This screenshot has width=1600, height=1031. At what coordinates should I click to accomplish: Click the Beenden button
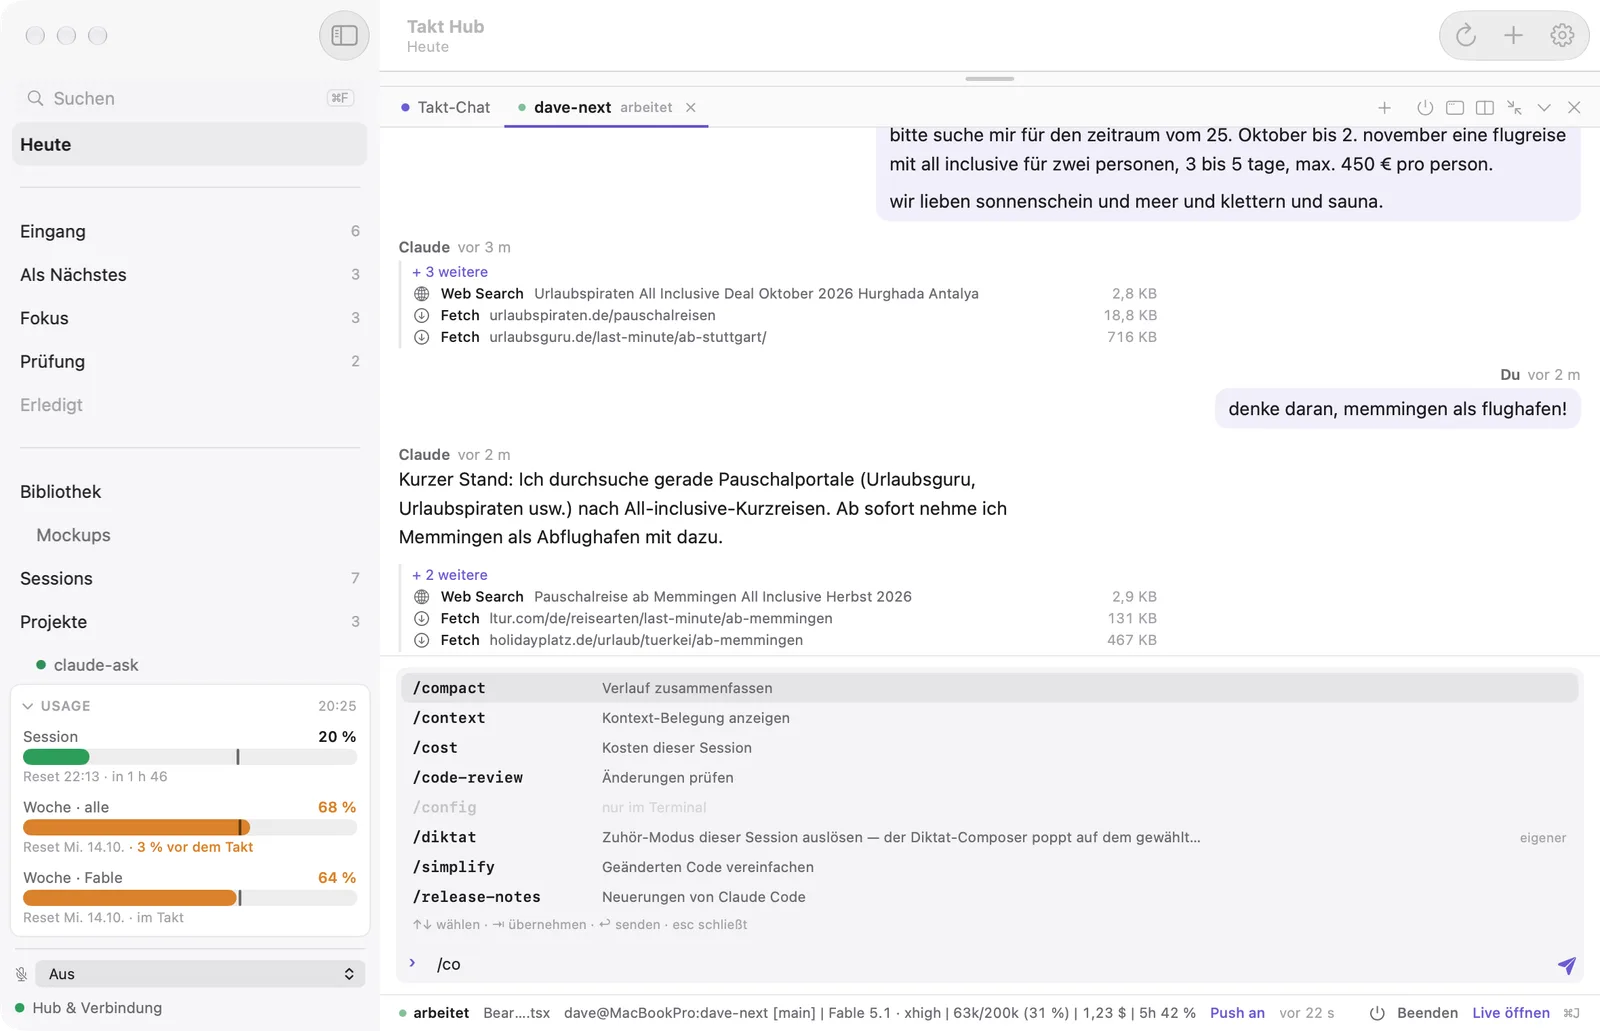pos(1427,1013)
